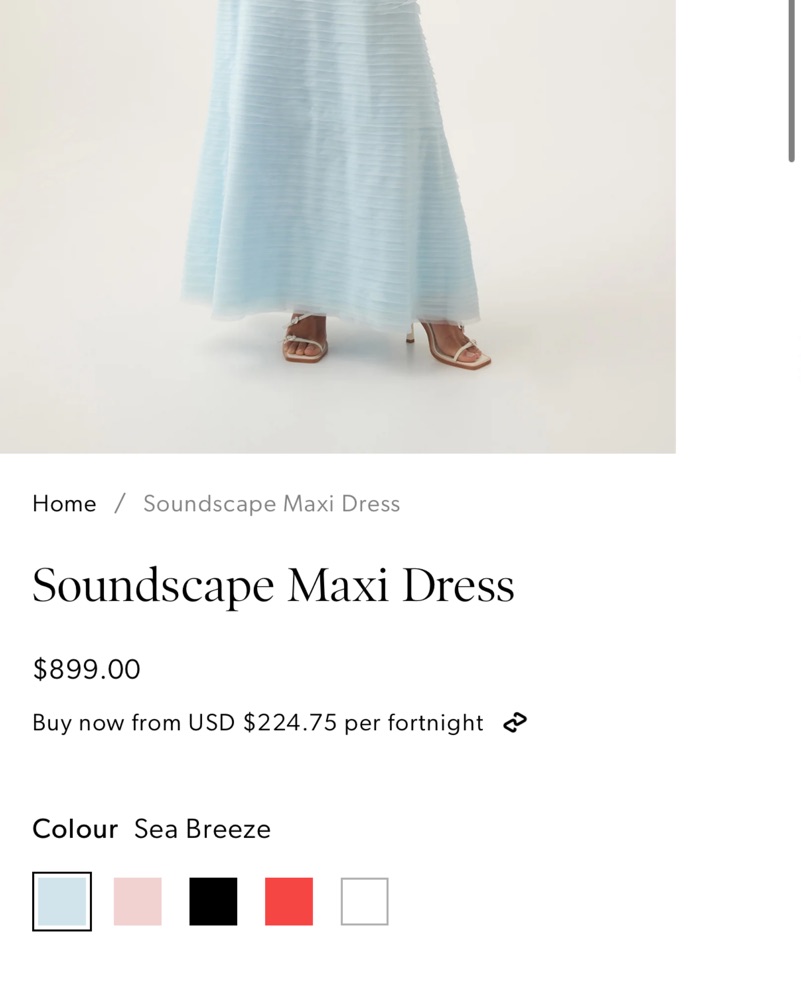The width and height of the screenshot is (801, 1000).
Task: Select the red colour swatch
Action: click(289, 901)
